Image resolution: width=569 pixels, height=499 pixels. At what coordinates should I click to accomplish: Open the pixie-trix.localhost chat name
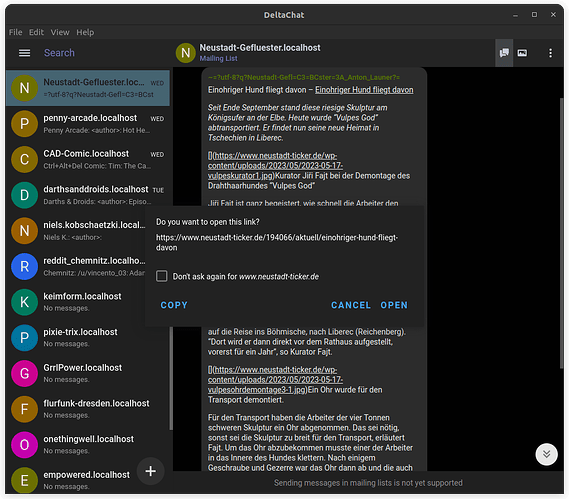point(80,332)
